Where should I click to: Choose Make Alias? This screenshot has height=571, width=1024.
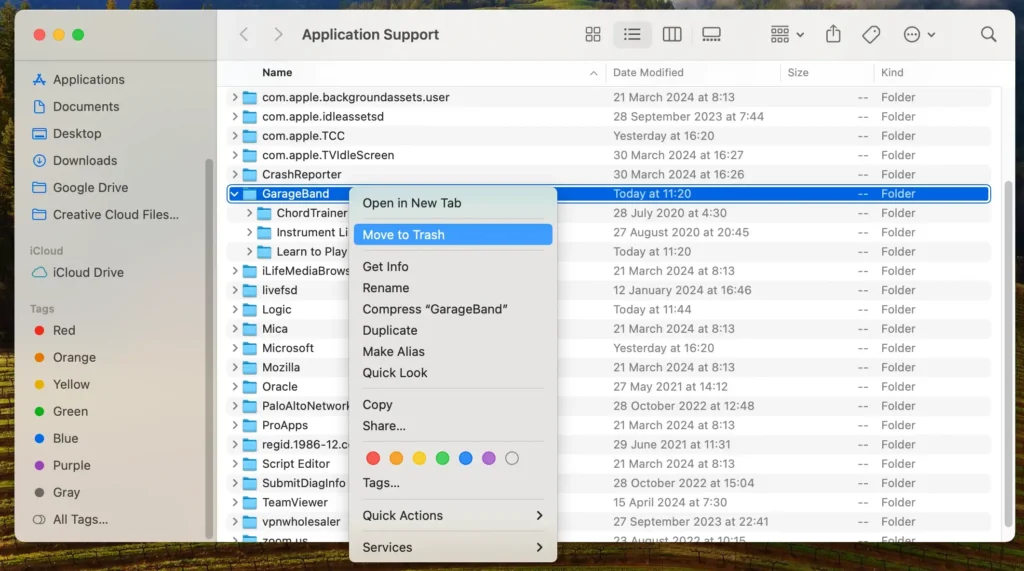(453, 351)
